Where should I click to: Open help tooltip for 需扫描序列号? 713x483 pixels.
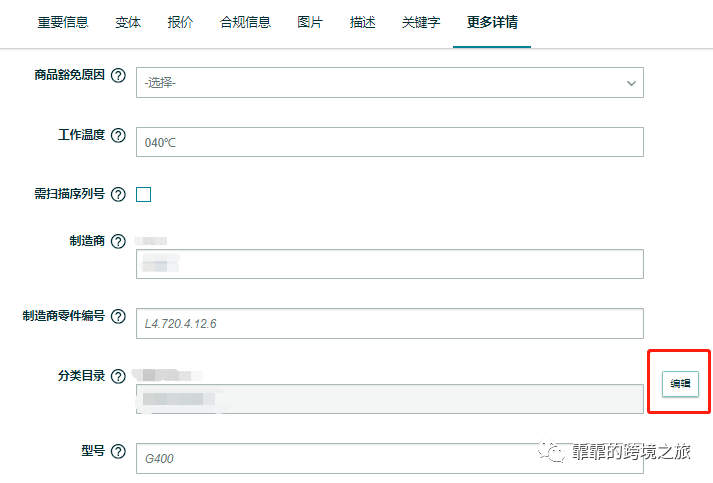(x=118, y=194)
